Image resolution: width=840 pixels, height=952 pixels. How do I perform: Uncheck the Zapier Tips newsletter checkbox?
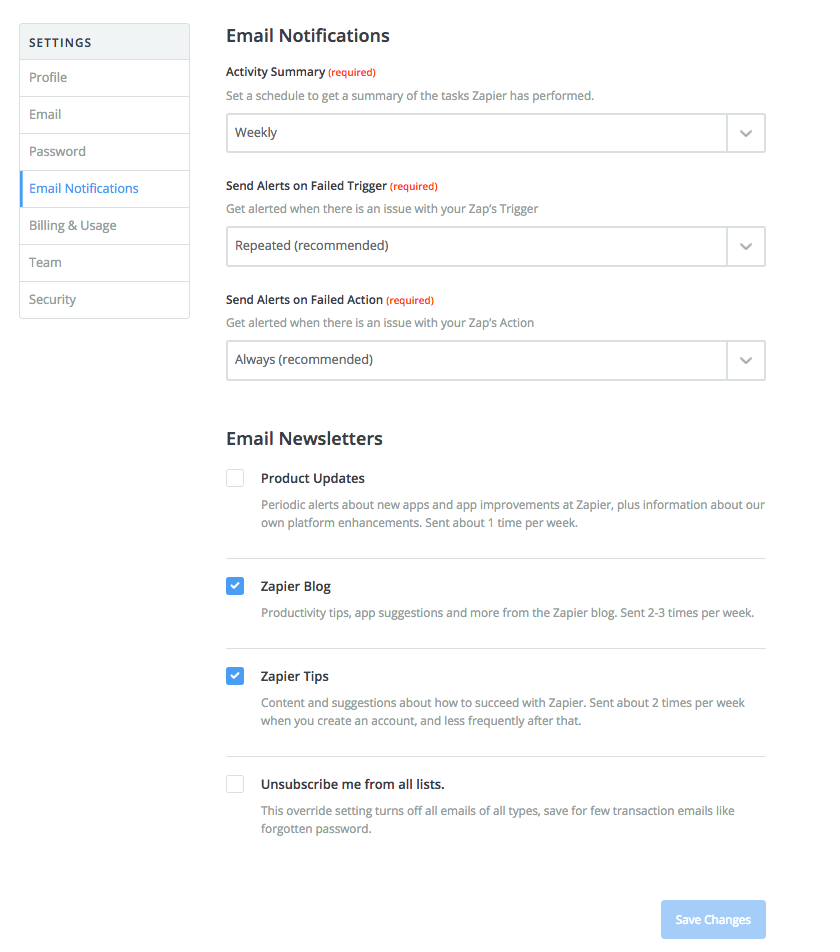[x=235, y=676]
